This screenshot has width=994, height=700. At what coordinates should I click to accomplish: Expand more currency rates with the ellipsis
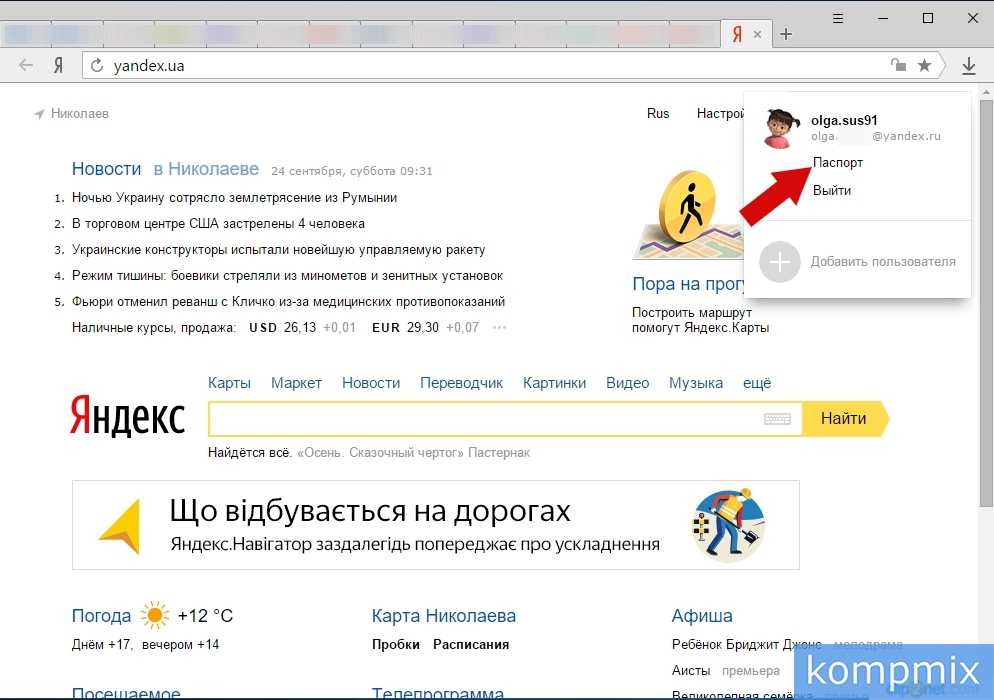coord(500,327)
